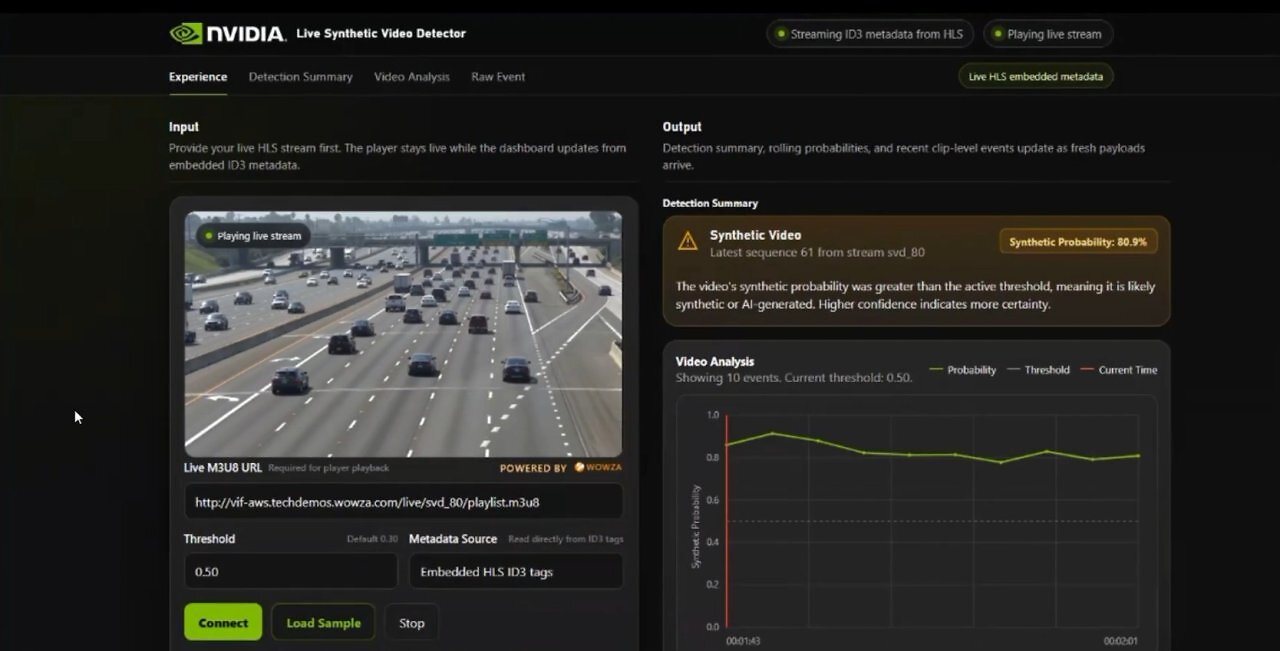Click the Output section heading
This screenshot has width=1280, height=651.
682,127
